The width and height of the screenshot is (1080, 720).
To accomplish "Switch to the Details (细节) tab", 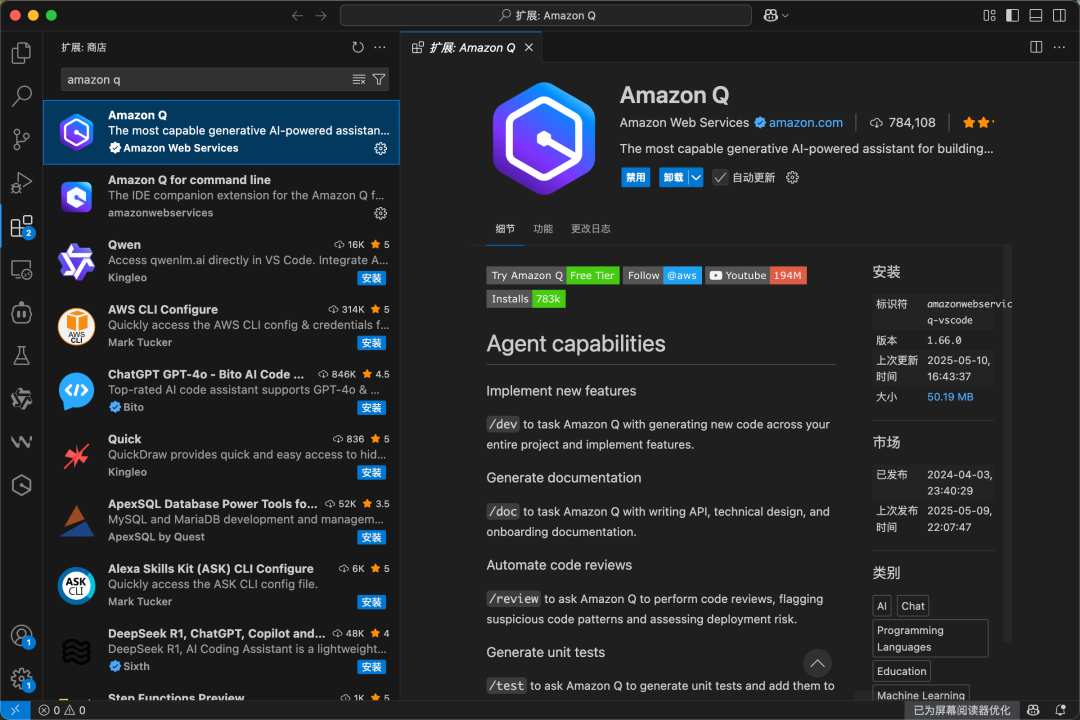I will pos(505,229).
